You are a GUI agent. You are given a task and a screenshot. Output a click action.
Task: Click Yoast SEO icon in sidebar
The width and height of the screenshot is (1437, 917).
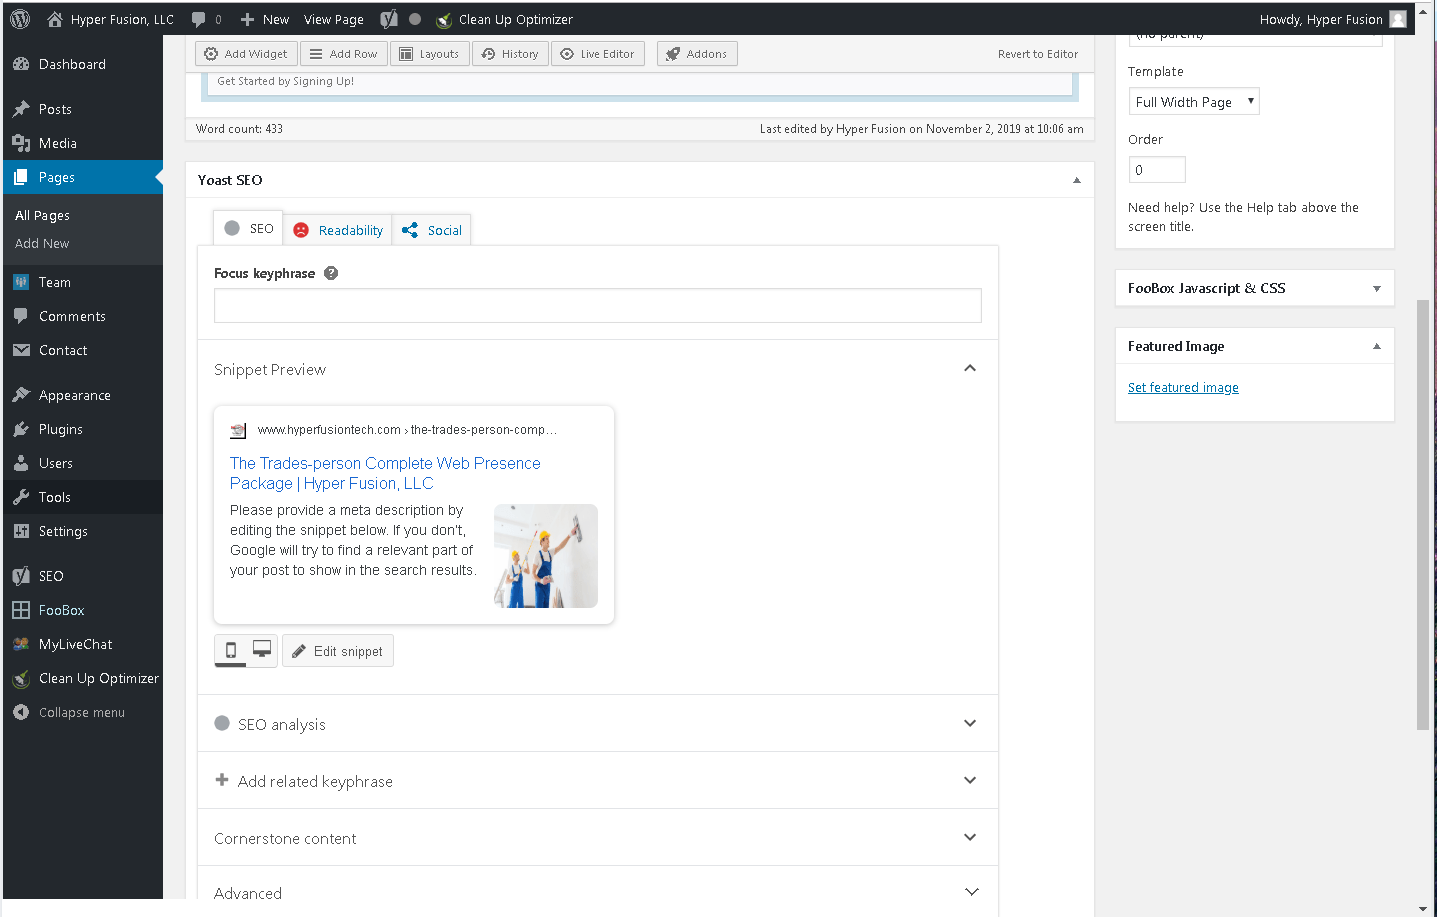pos(21,576)
